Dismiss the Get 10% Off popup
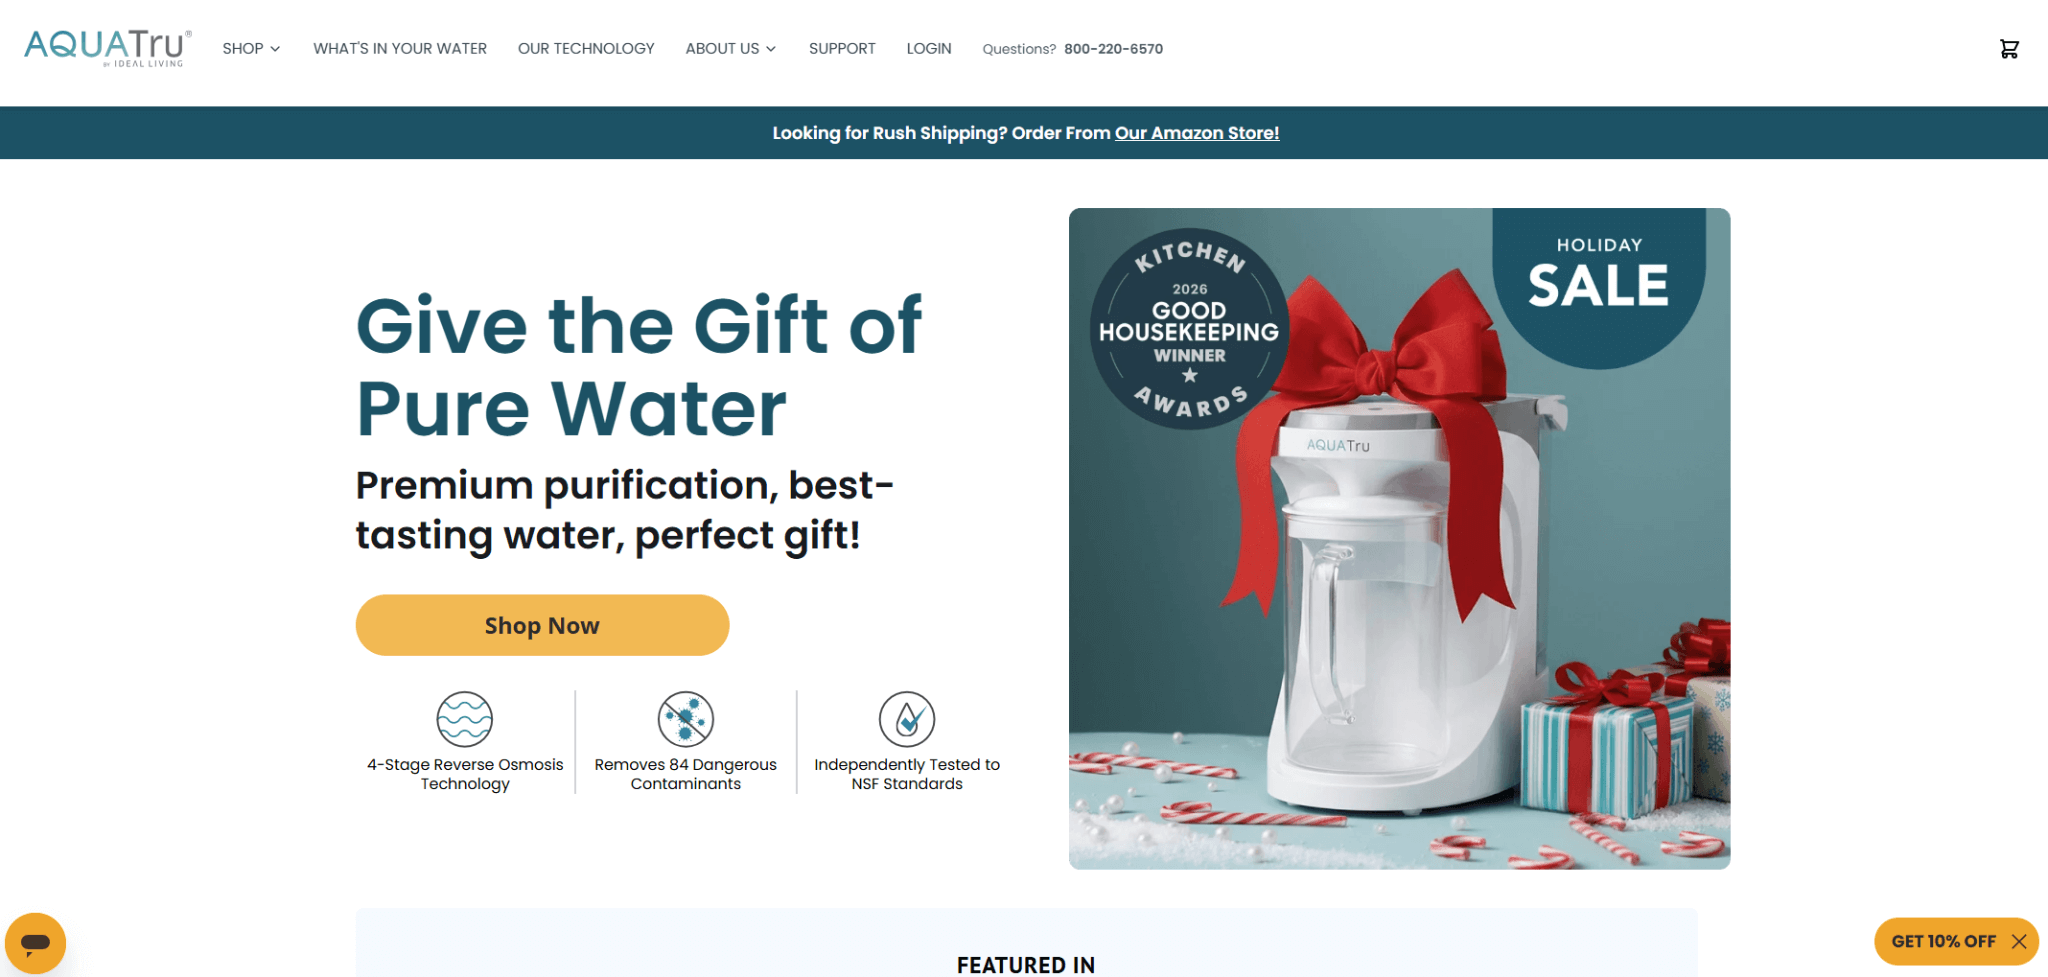This screenshot has height=977, width=2048. coord(2019,941)
